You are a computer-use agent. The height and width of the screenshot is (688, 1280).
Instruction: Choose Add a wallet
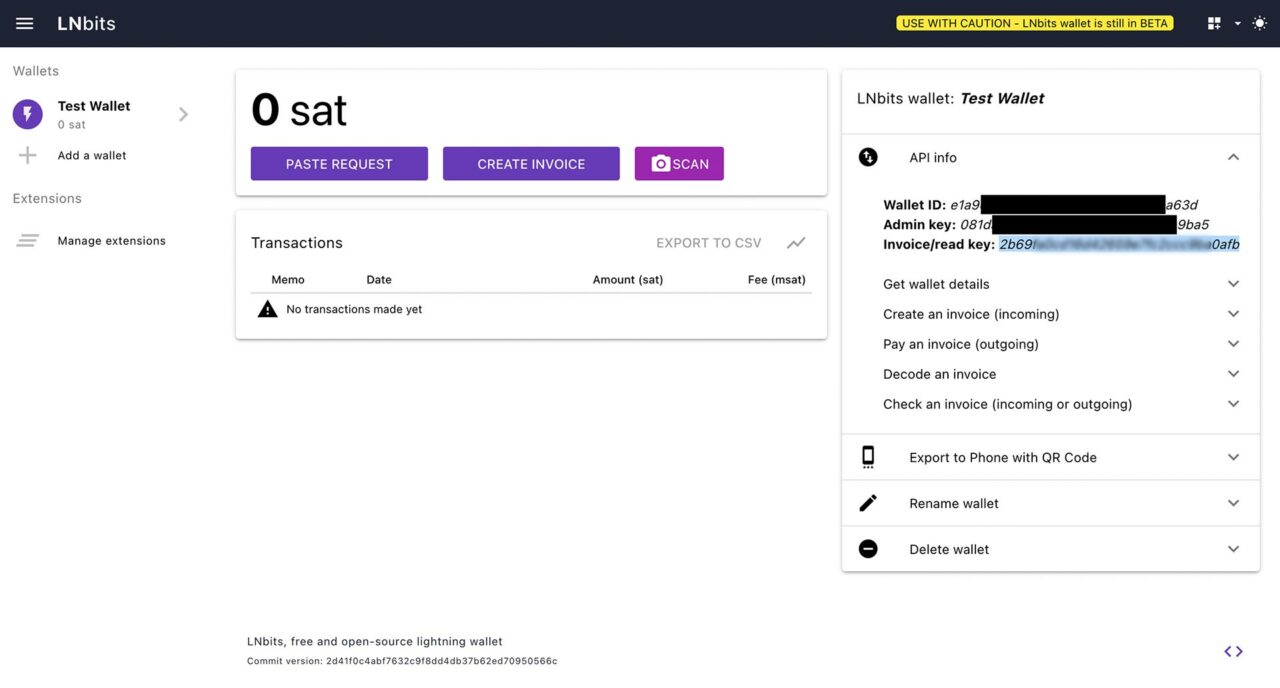click(x=92, y=155)
